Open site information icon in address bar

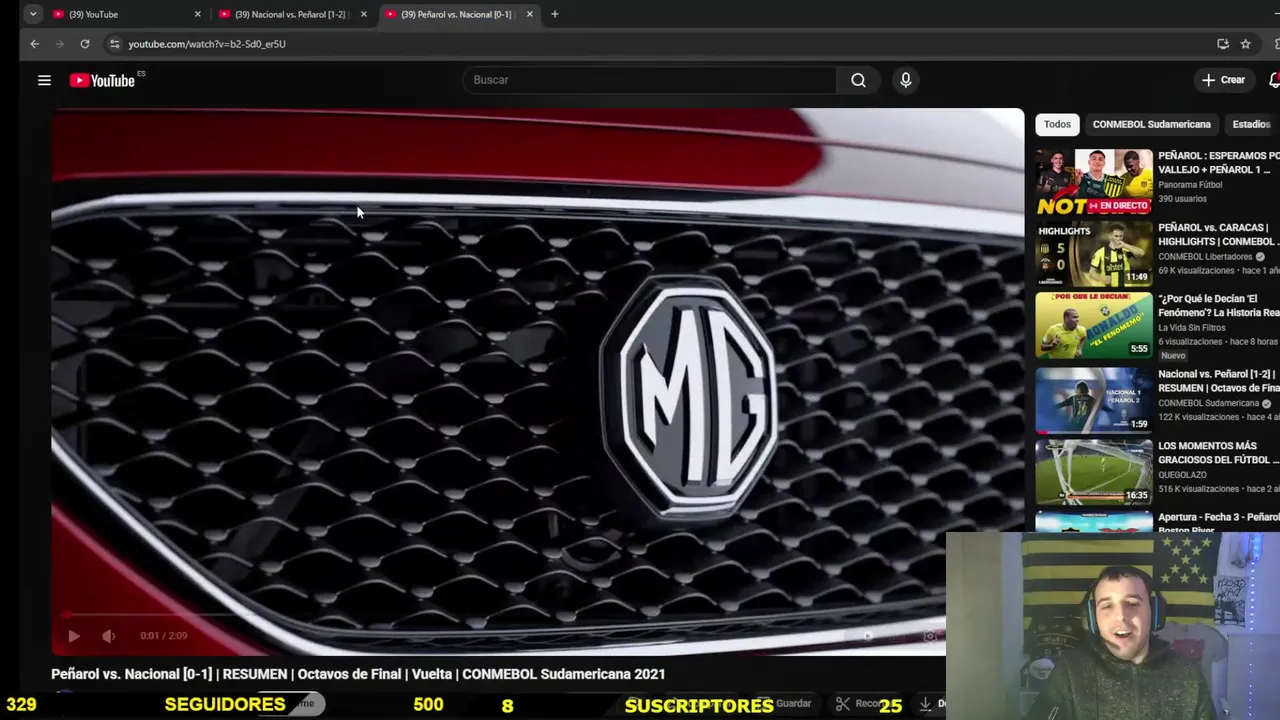pyautogui.click(x=115, y=44)
